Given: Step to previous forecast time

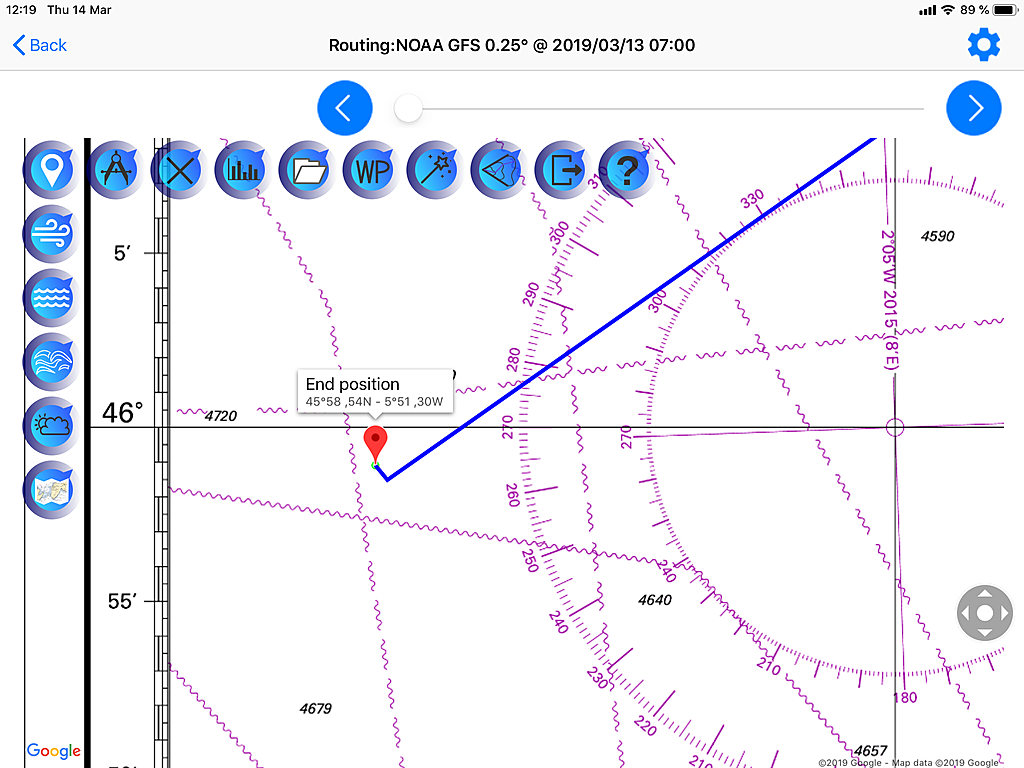Looking at the screenshot, I should [345, 108].
